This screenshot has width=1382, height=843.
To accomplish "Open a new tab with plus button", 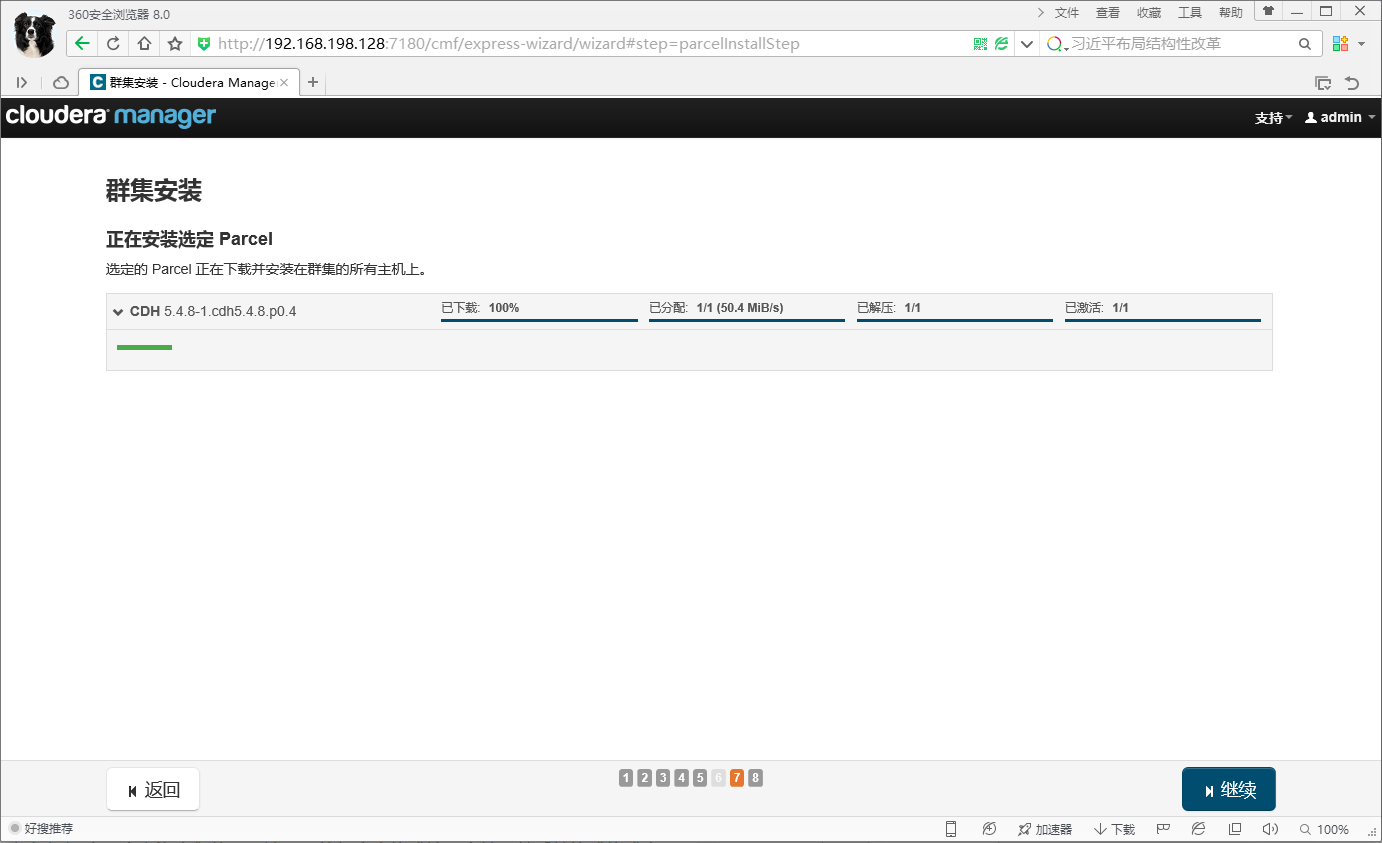I will [313, 82].
